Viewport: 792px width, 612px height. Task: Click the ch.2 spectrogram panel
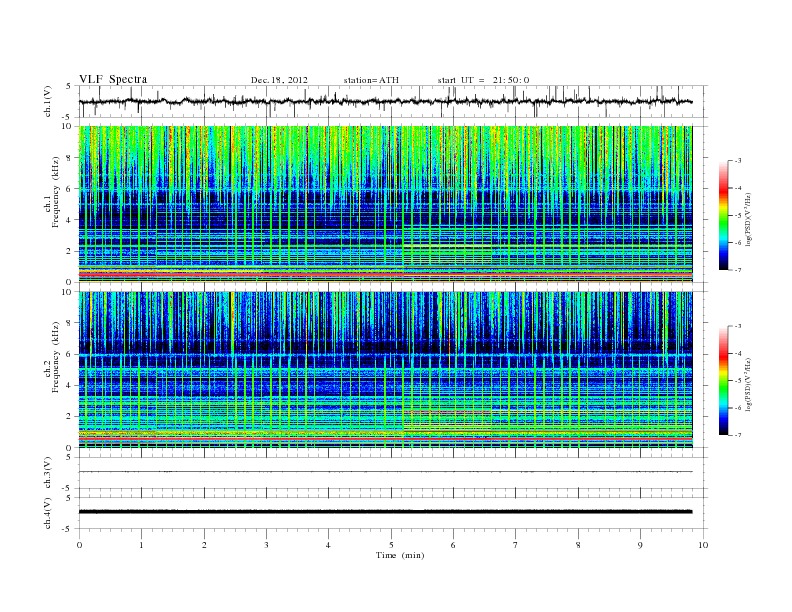pos(385,370)
